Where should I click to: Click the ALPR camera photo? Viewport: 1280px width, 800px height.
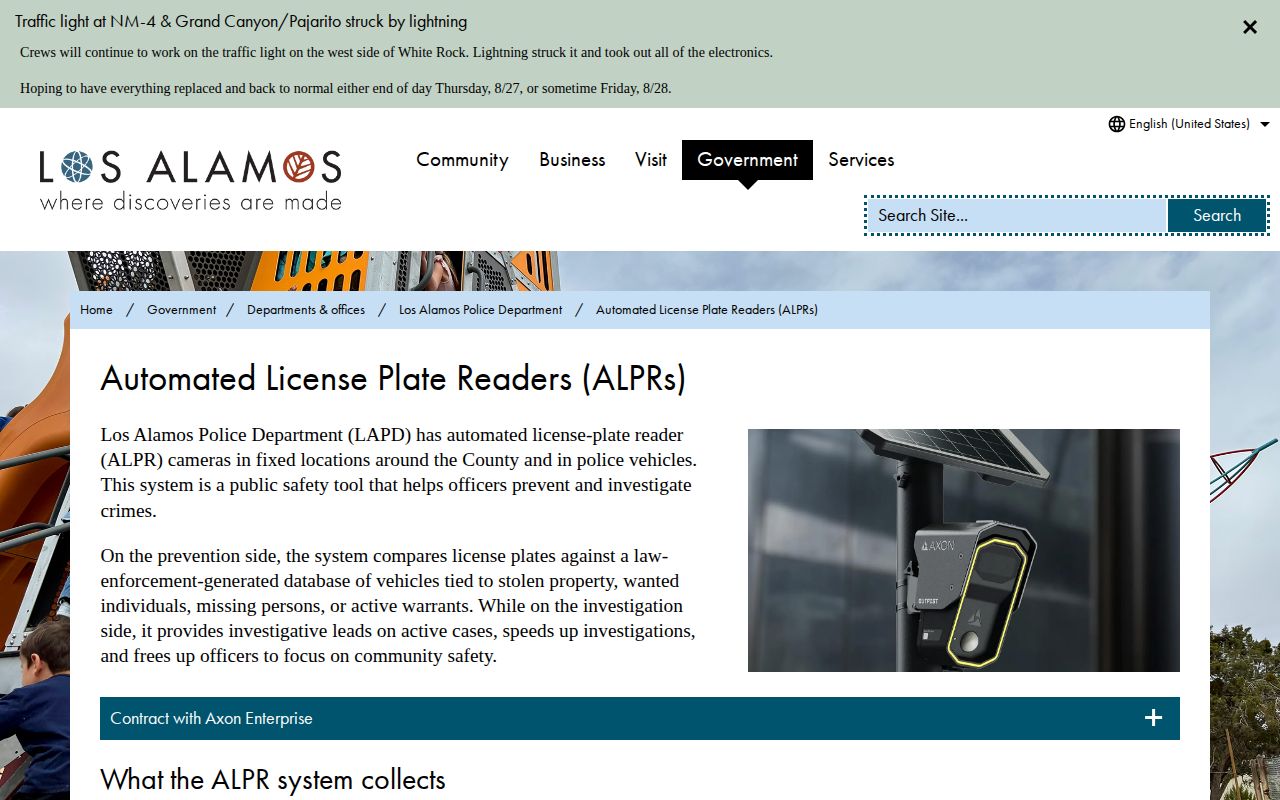click(x=964, y=550)
